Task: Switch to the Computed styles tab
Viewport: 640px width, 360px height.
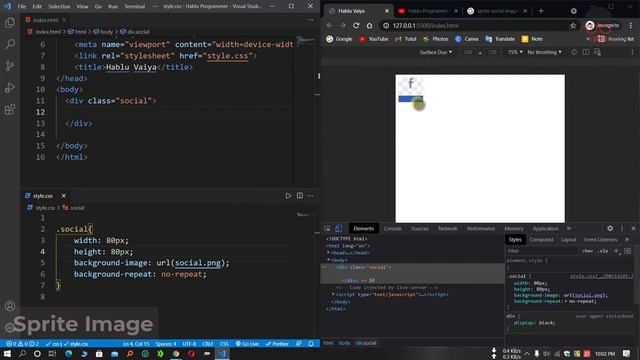Action: point(542,240)
